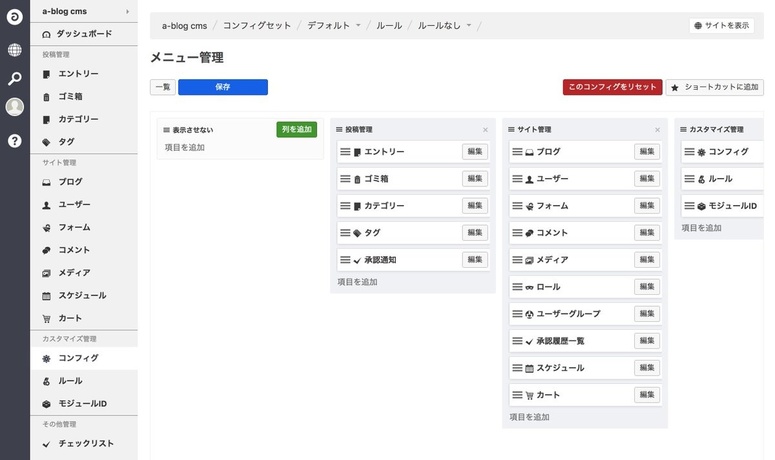Click the user avatar icon
The height and width of the screenshot is (460, 775).
[14, 108]
